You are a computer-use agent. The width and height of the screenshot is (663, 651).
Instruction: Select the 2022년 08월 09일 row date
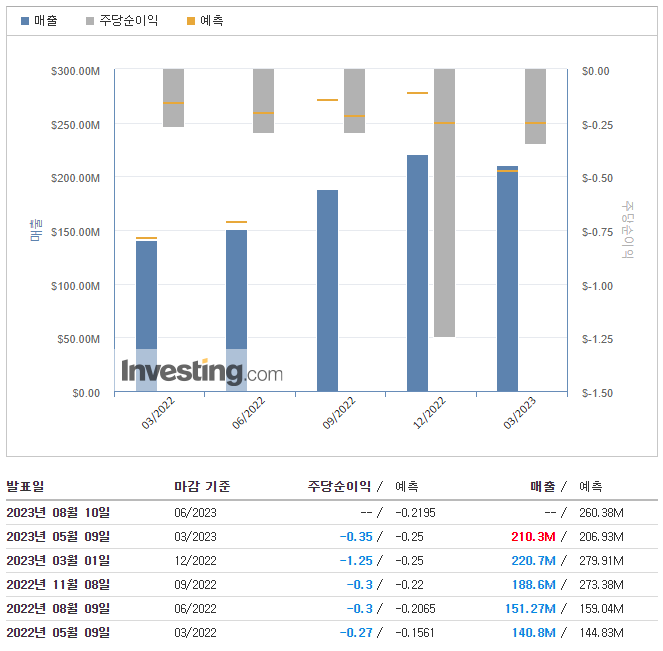(58, 608)
